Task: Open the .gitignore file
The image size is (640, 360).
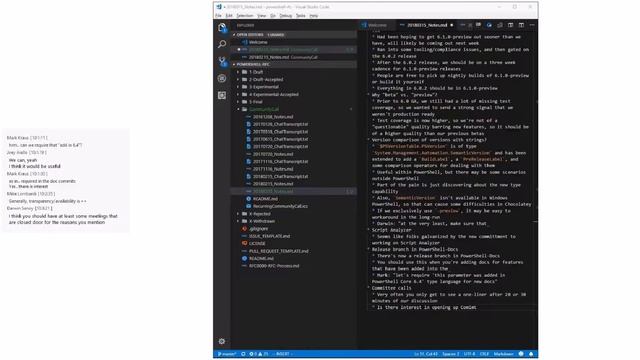Action: 294,229
